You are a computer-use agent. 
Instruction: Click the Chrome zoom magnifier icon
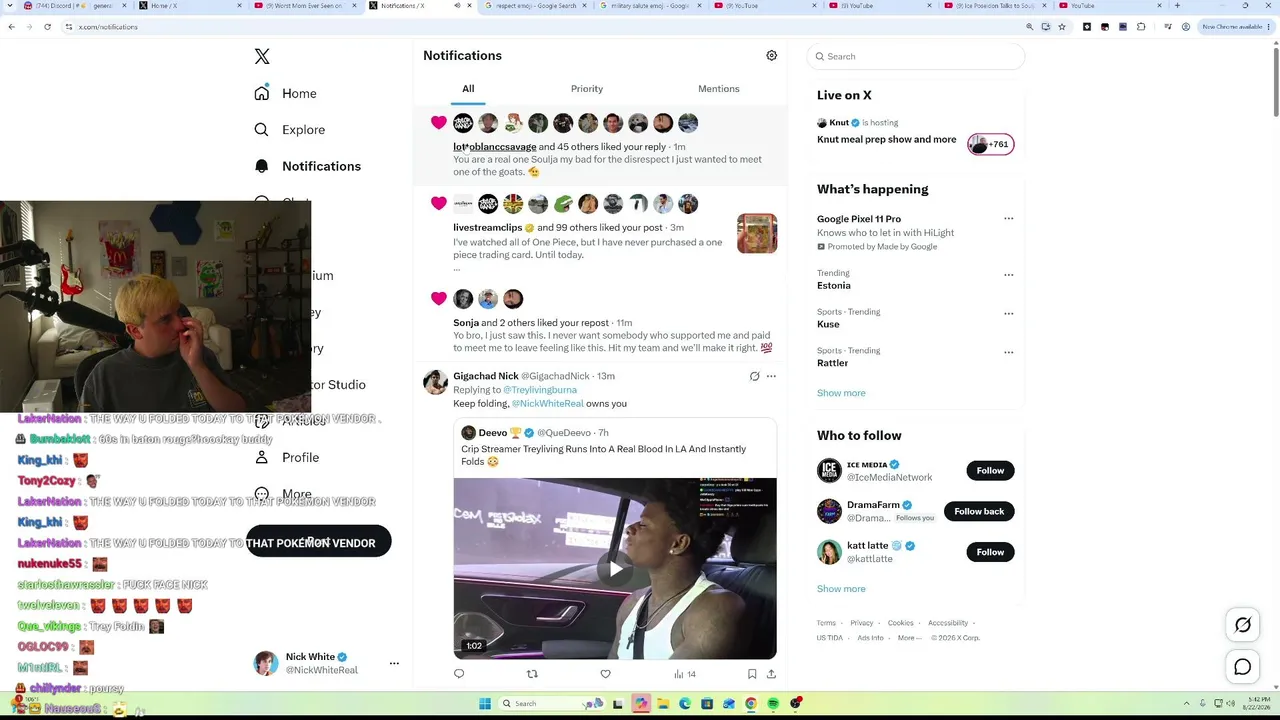coord(1030,27)
